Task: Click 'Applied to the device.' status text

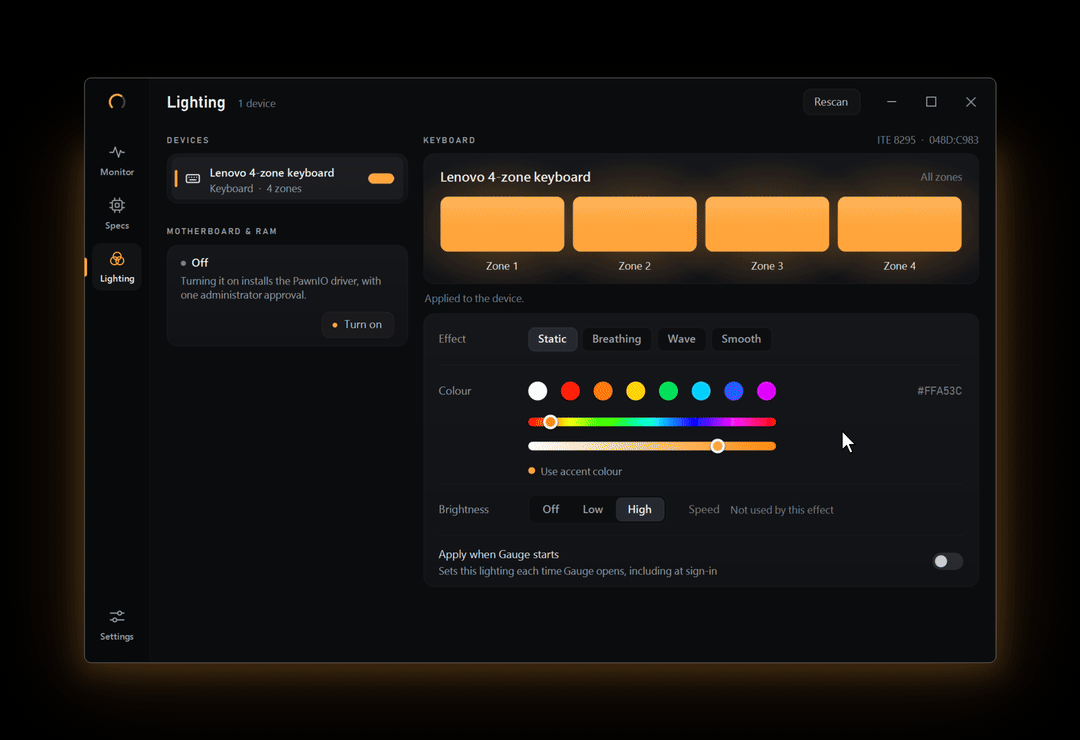Action: tap(474, 298)
